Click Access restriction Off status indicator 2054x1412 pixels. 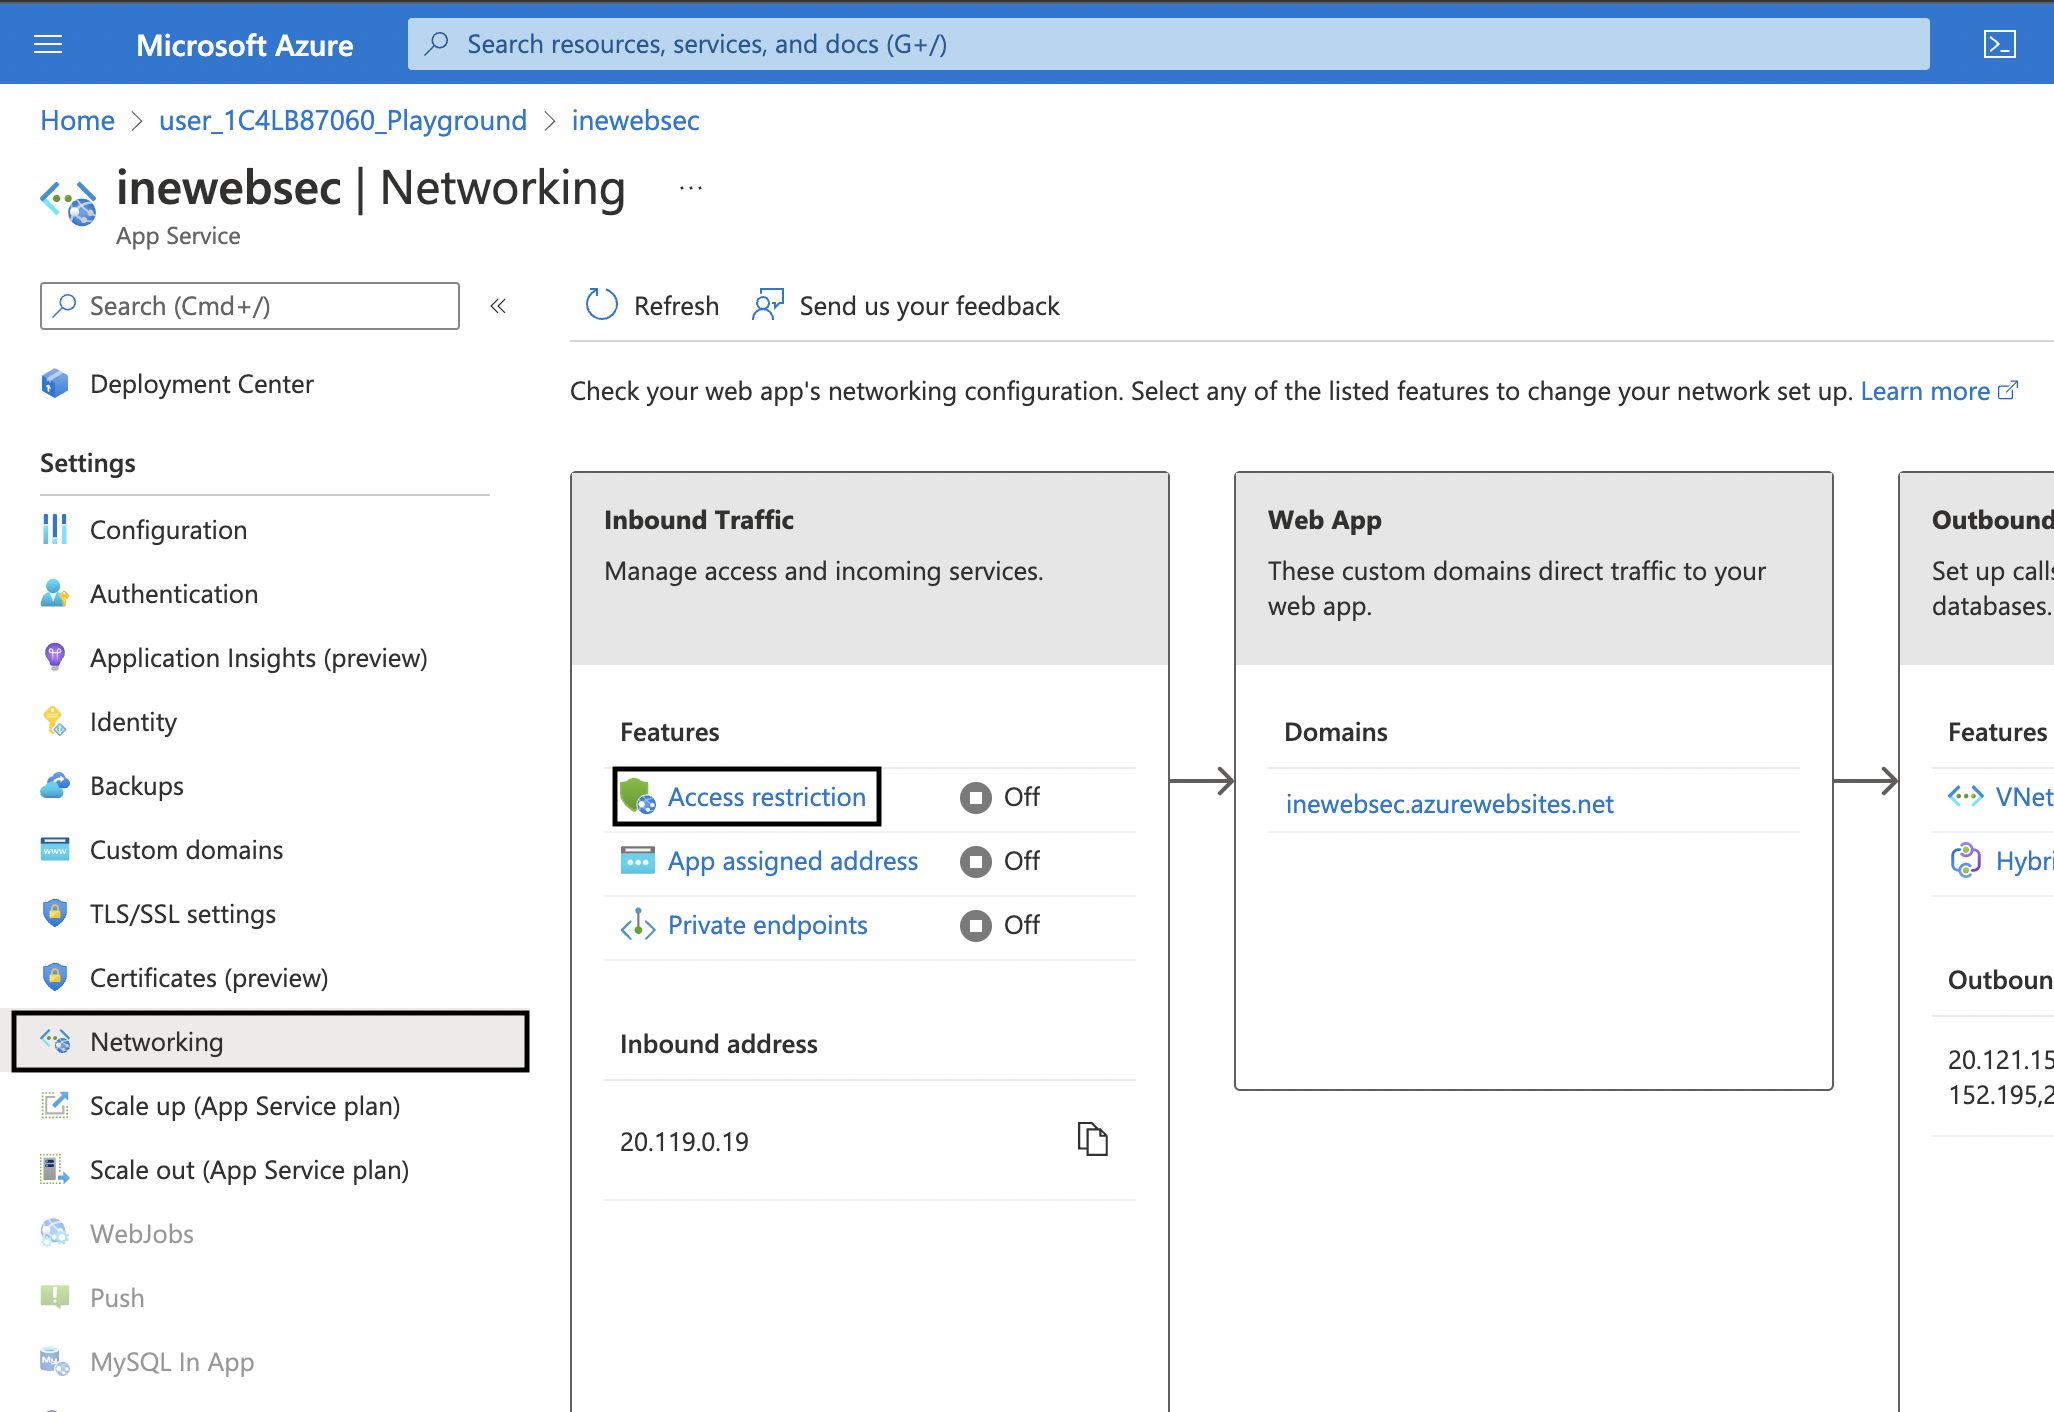(x=975, y=797)
